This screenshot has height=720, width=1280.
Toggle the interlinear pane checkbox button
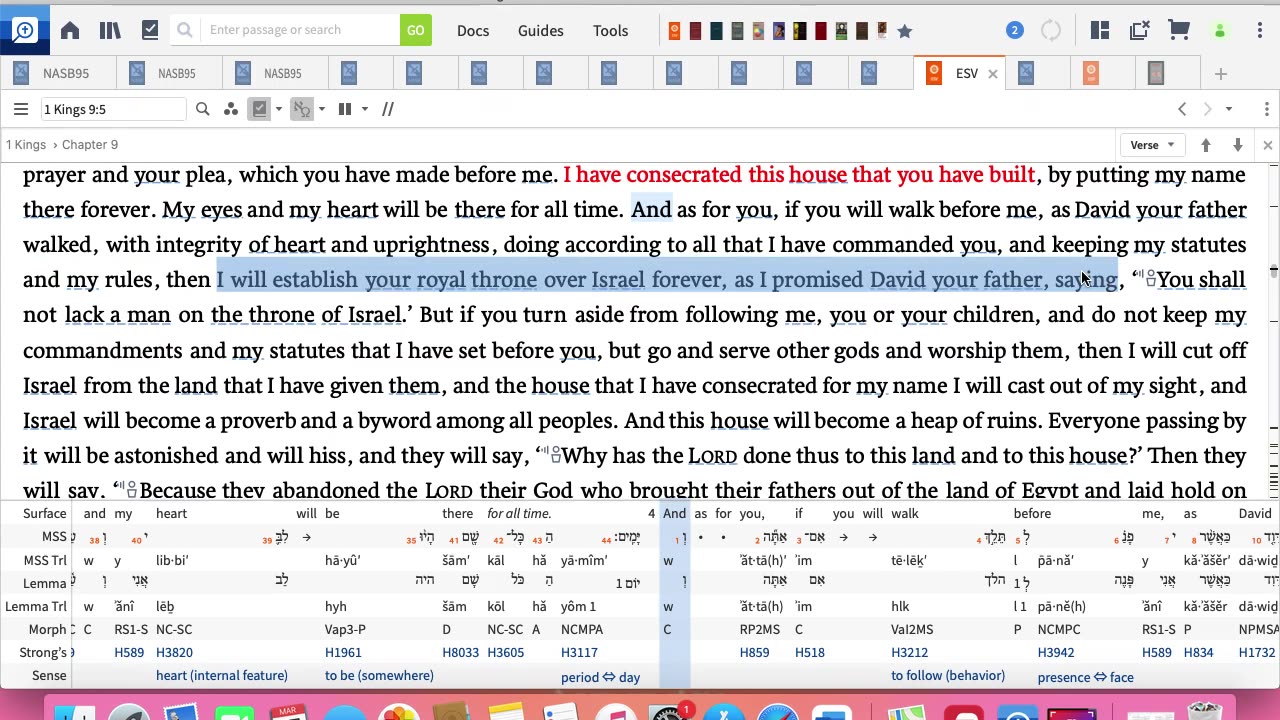(260, 109)
